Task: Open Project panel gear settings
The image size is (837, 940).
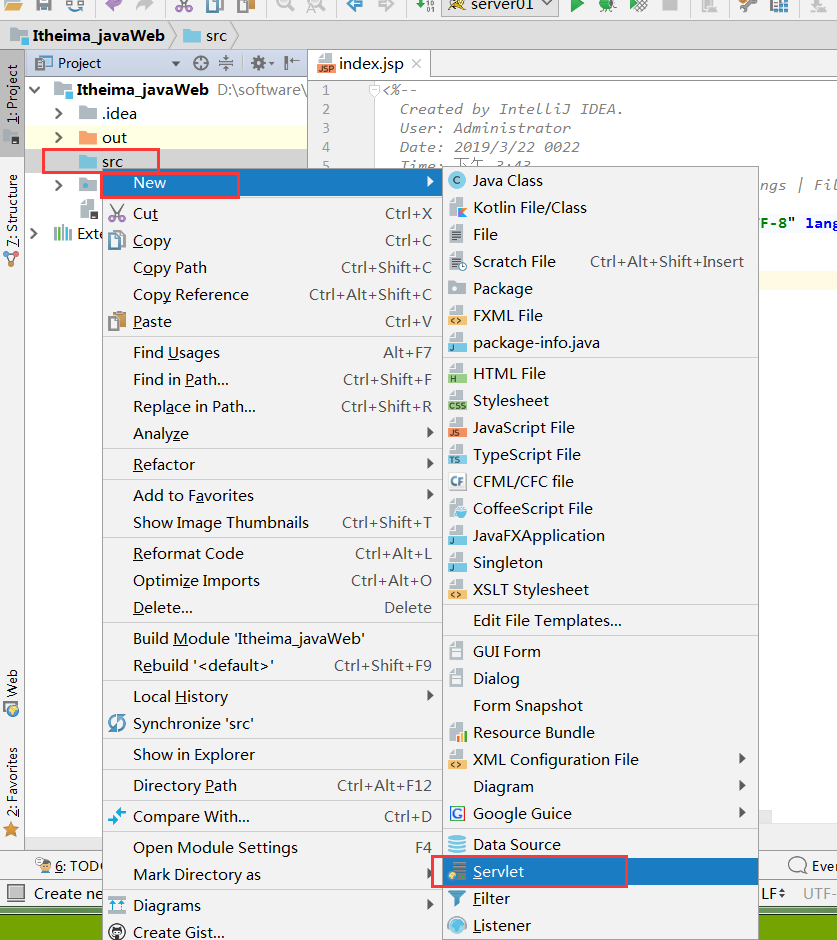Action: 262,63
